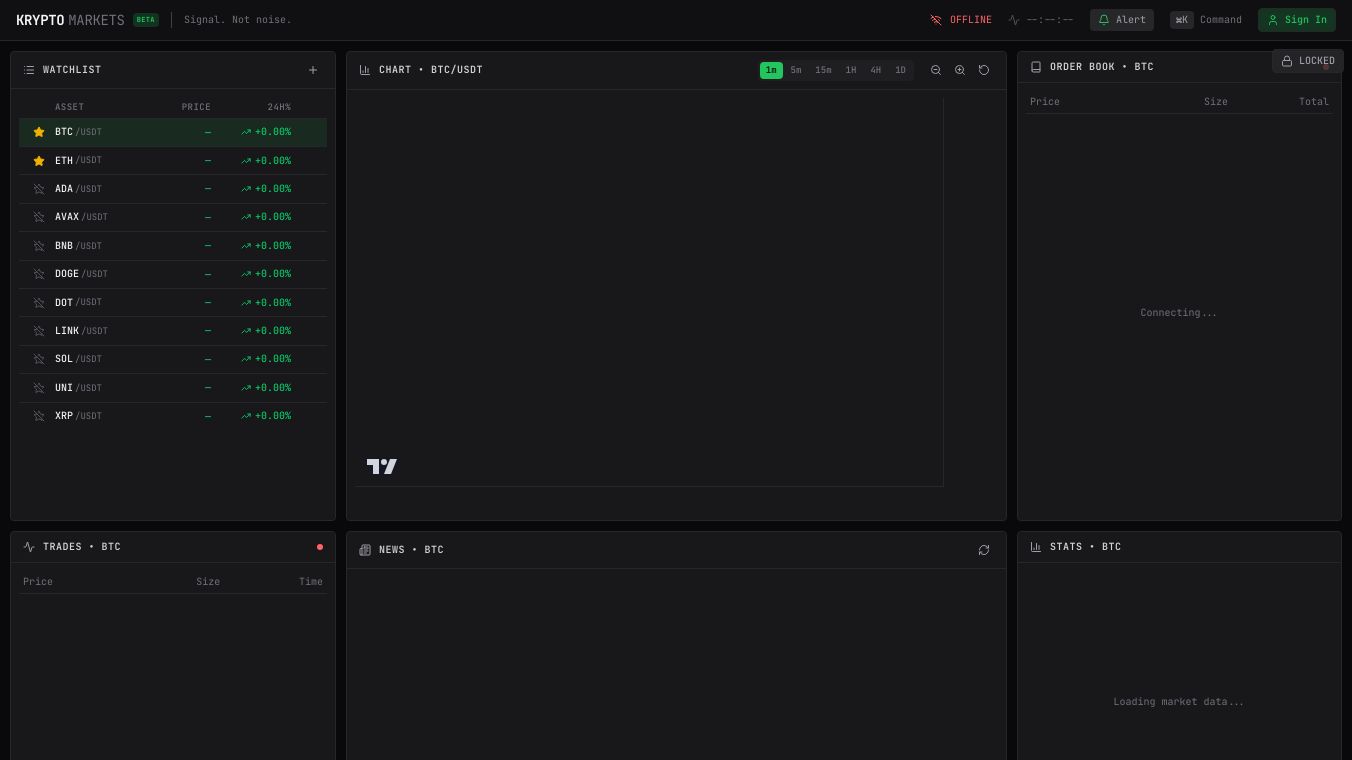Unfavorite ETH/USDT by clicking its star
Image resolution: width=1352 pixels, height=760 pixels.
(39, 160)
